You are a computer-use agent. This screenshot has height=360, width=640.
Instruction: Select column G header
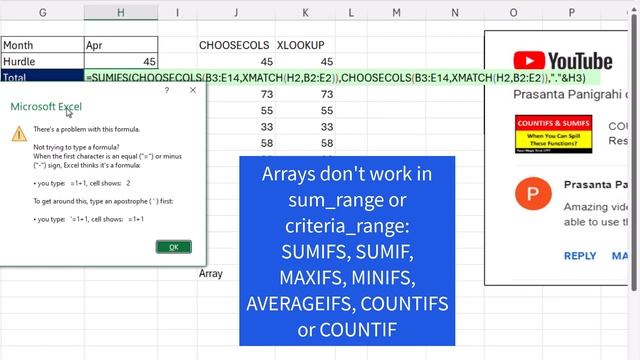pos(42,13)
